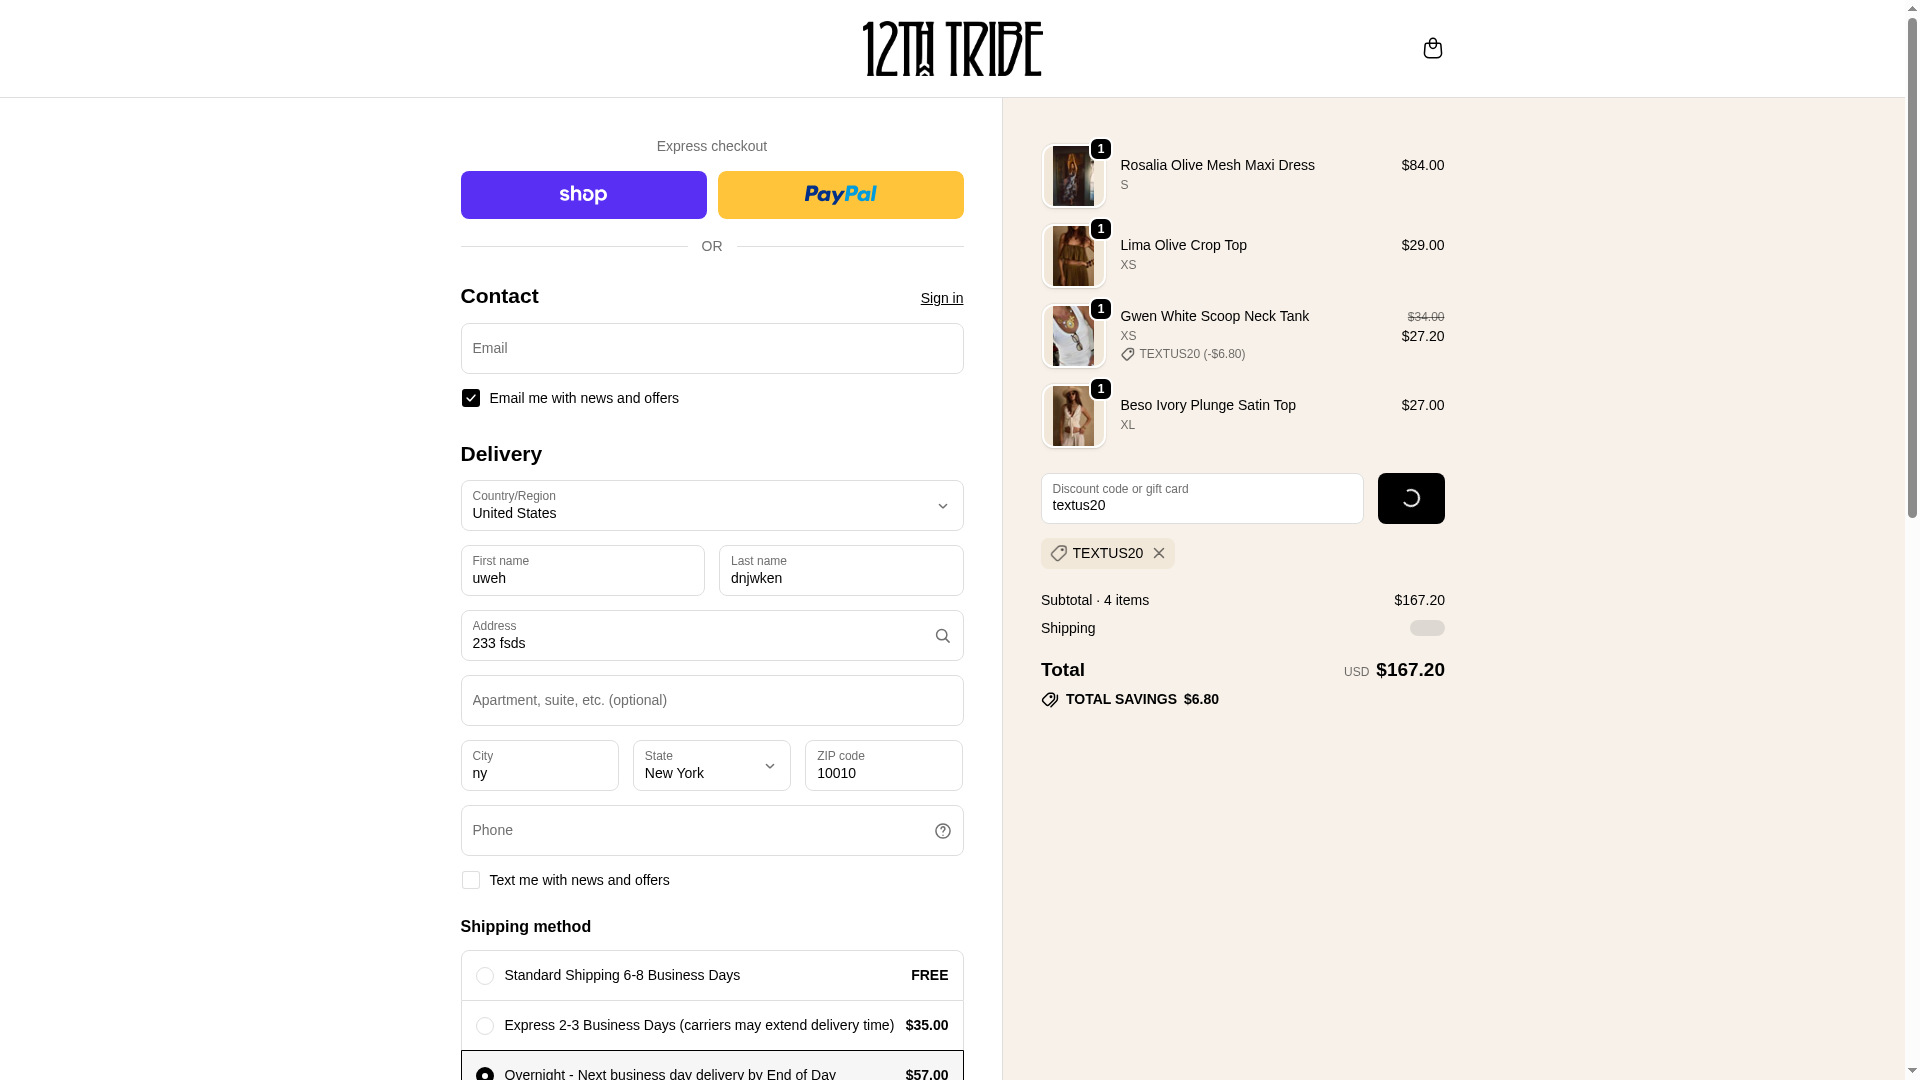Check out with the PayPal button
Image resolution: width=1920 pixels, height=1080 pixels.
pos(840,195)
